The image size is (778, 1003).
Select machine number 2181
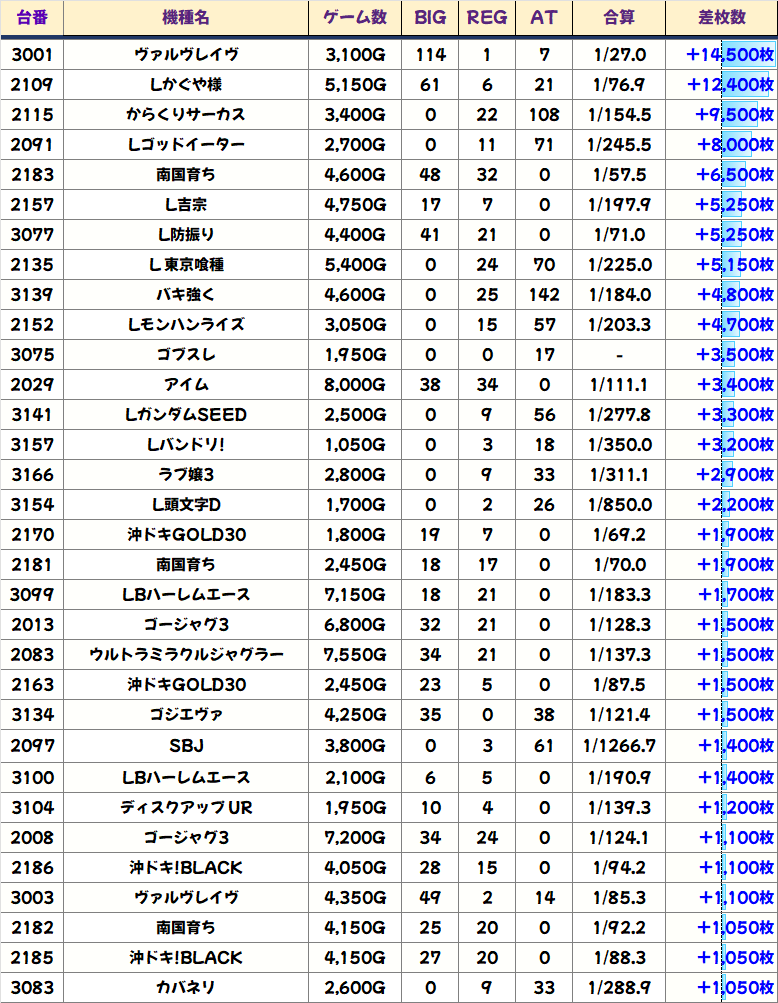pos(32,565)
